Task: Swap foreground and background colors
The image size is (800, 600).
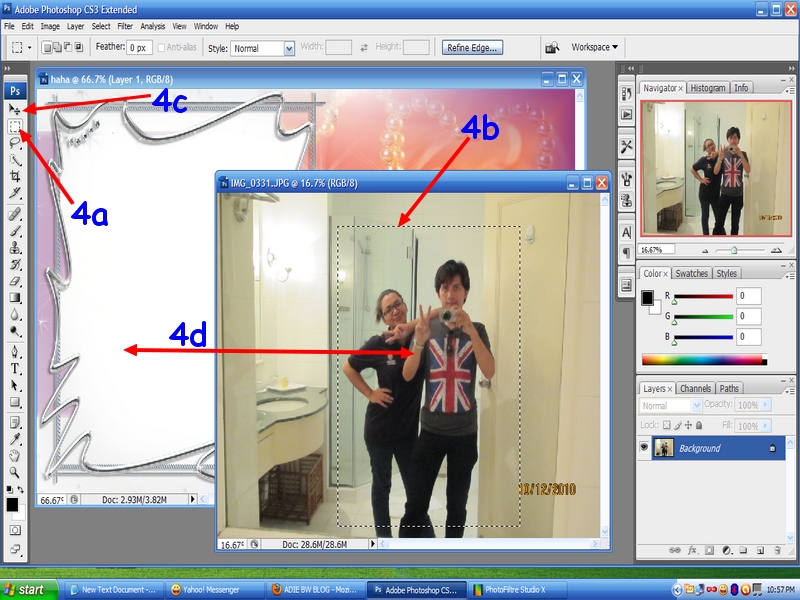Action: point(20,490)
